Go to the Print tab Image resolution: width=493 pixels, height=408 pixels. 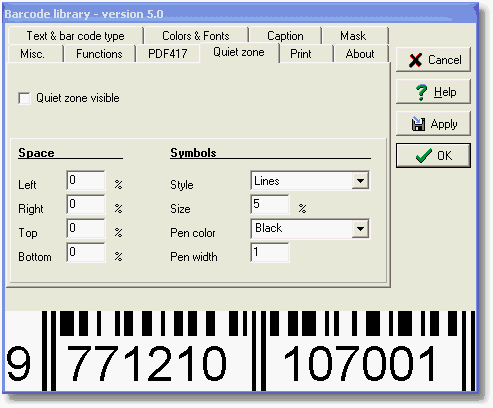301,54
